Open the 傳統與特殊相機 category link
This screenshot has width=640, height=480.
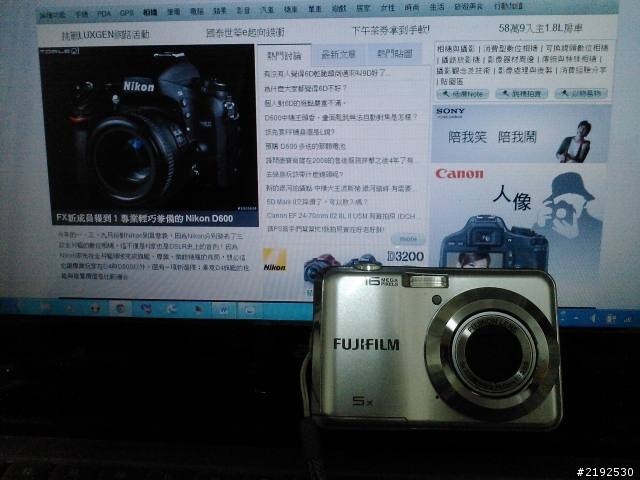(x=569, y=59)
